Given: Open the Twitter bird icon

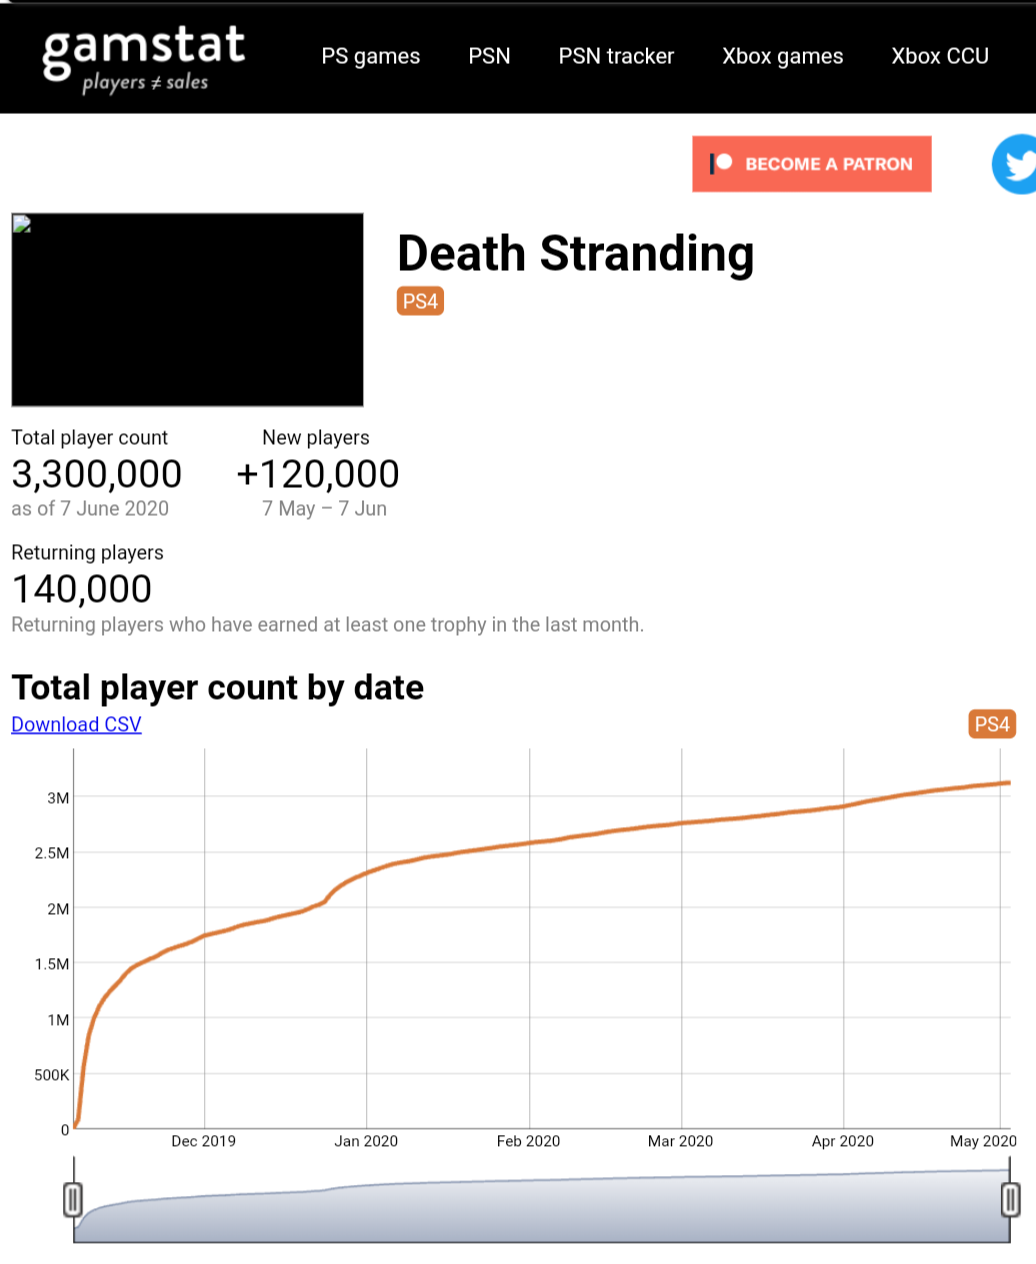Looking at the screenshot, I should pos(1015,164).
